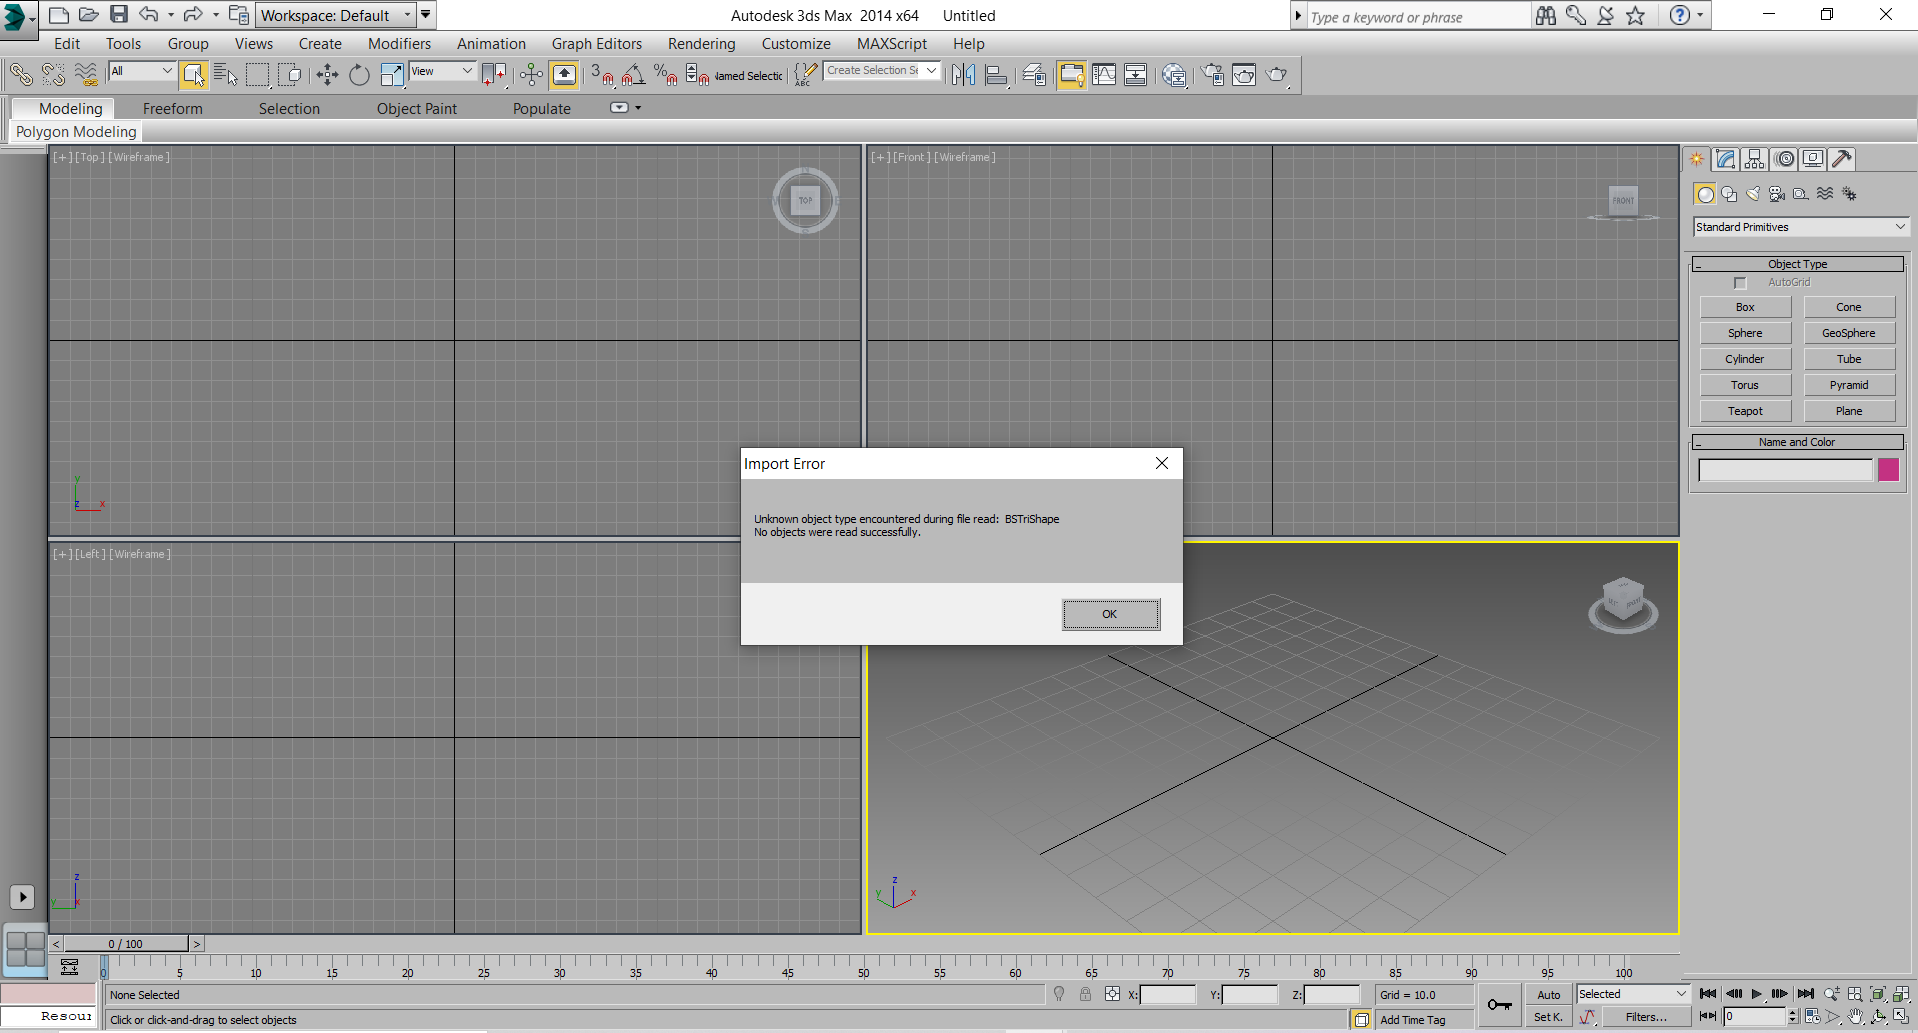Open the Material Editor
The width and height of the screenshot is (1918, 1033).
tap(1174, 74)
